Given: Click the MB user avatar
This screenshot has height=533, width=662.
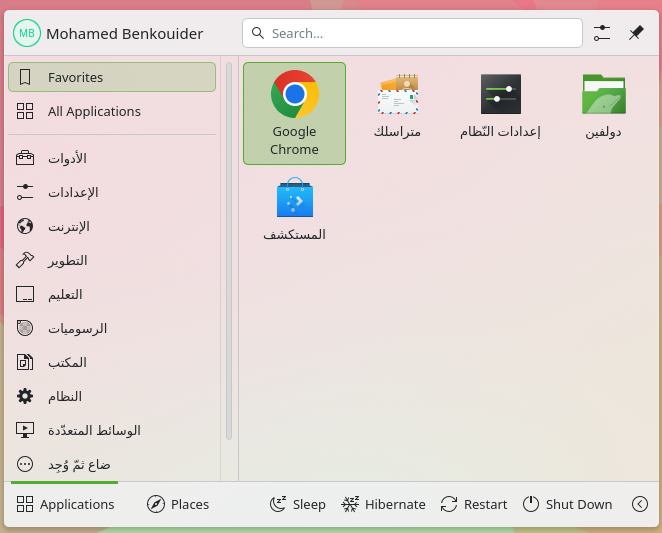Looking at the screenshot, I should click(27, 33).
